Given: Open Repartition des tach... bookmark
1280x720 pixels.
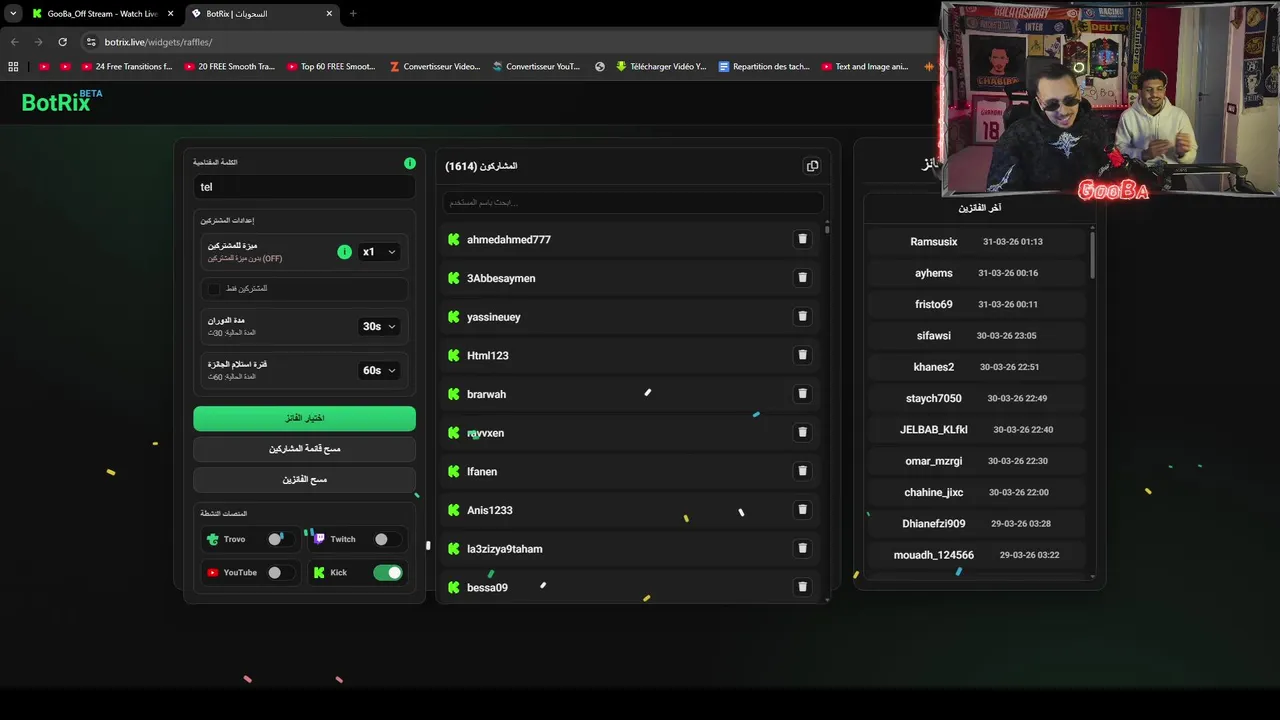Looking at the screenshot, I should [764, 67].
